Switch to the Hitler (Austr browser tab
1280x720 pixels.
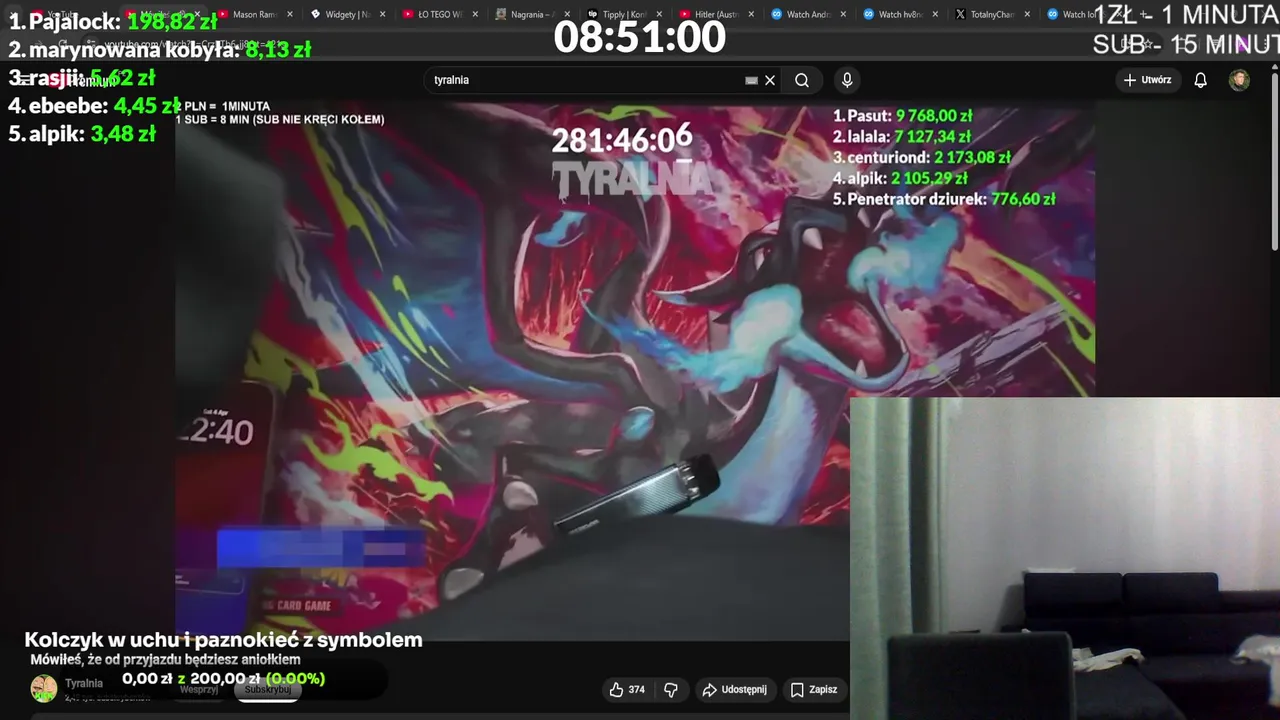716,14
